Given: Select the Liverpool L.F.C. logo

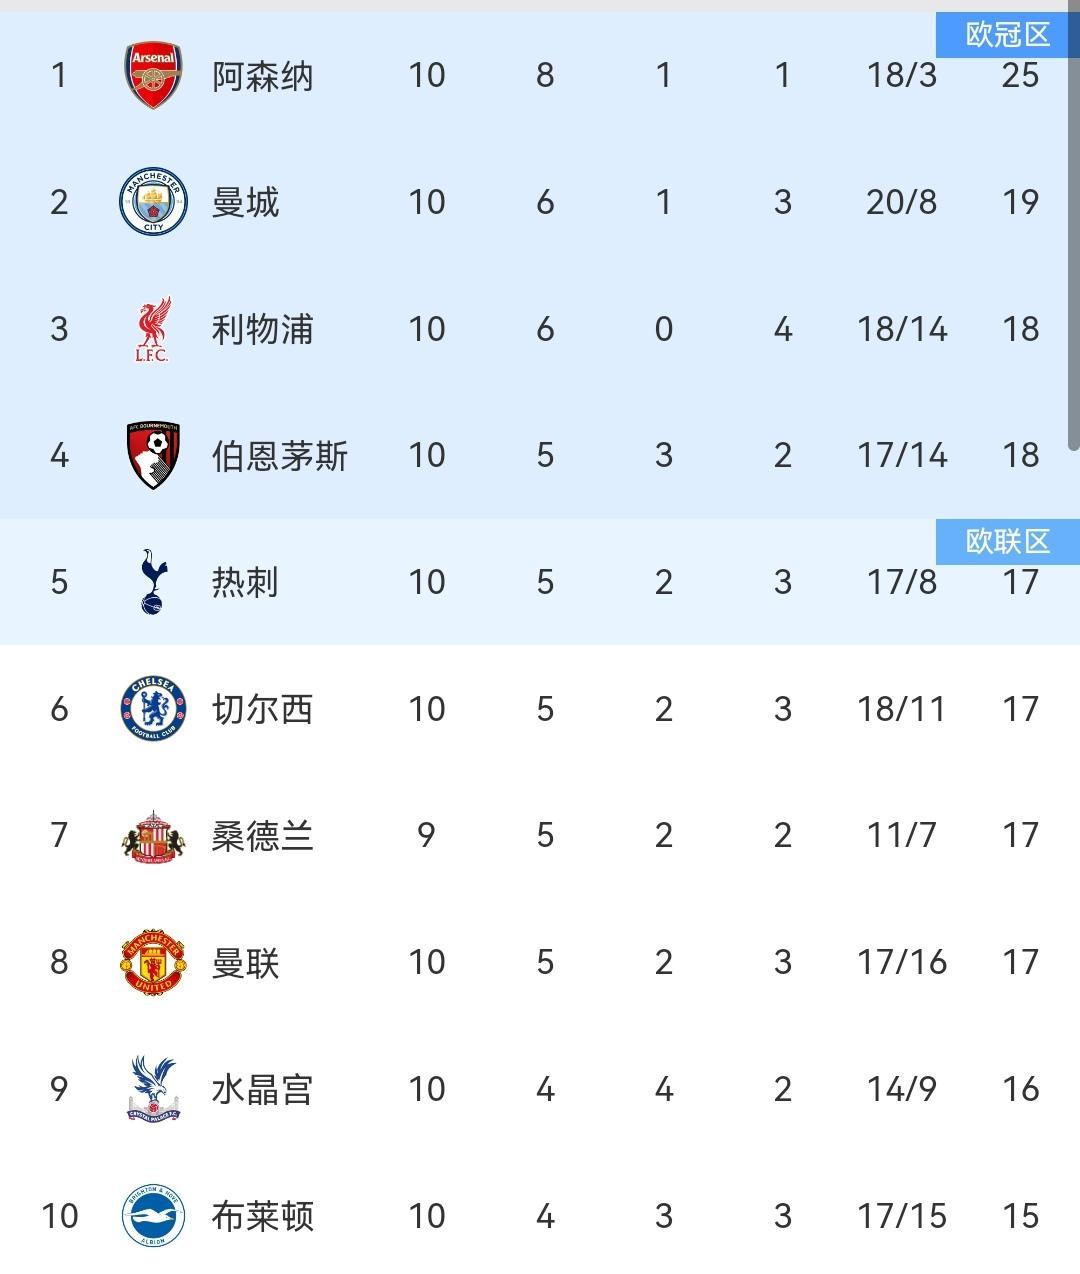Looking at the screenshot, I should coord(153,329).
